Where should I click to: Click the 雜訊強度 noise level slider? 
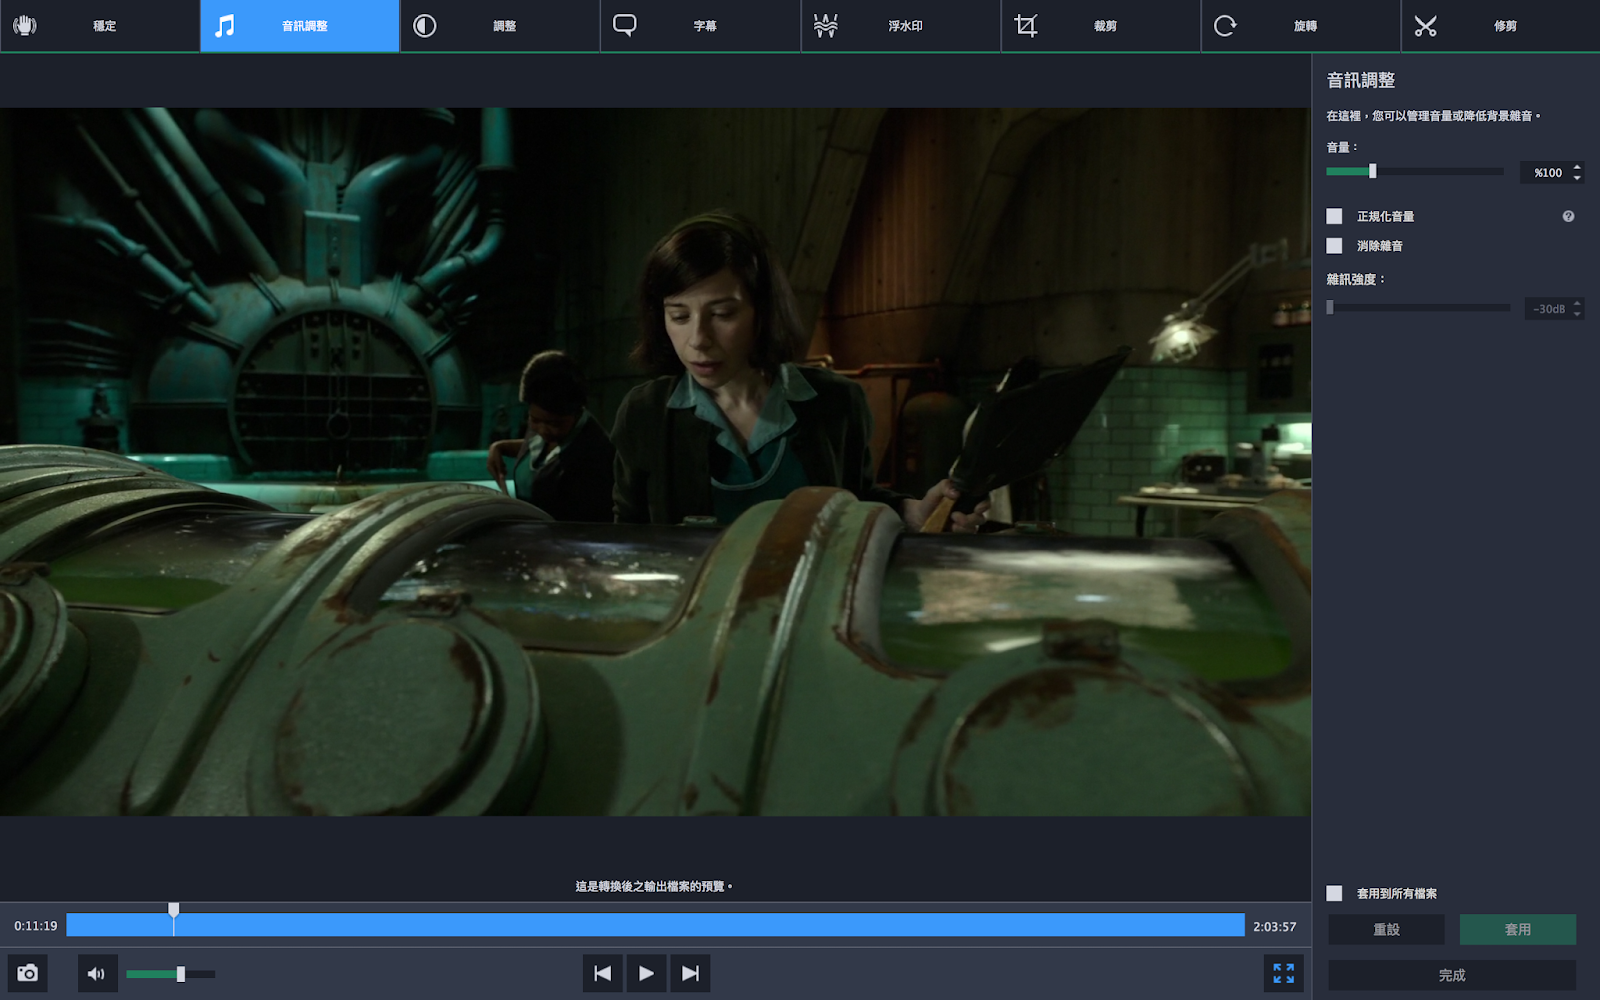[1418, 308]
